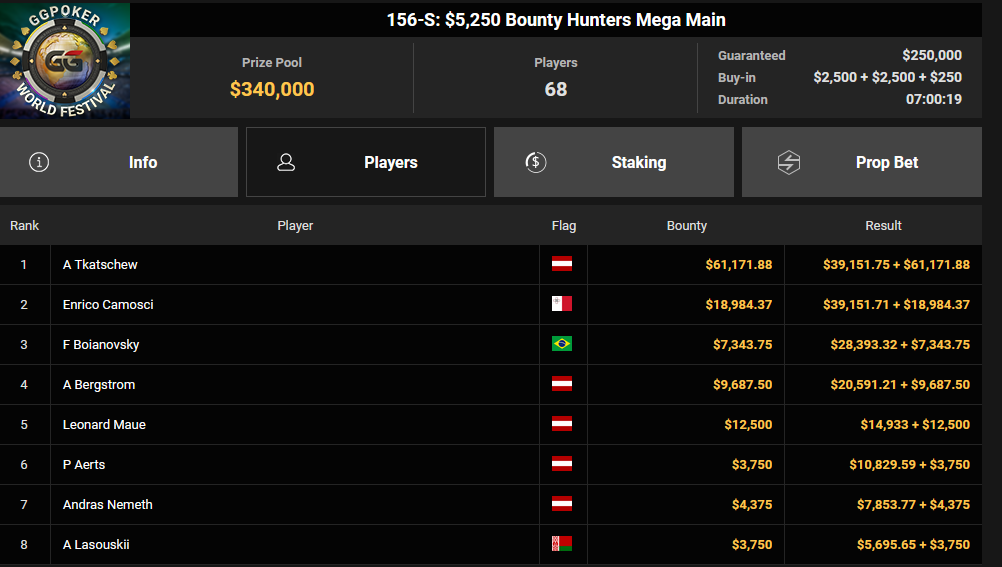The height and width of the screenshot is (567, 1002).
Task: Click the Staking dollar coin icon
Action: click(536, 162)
